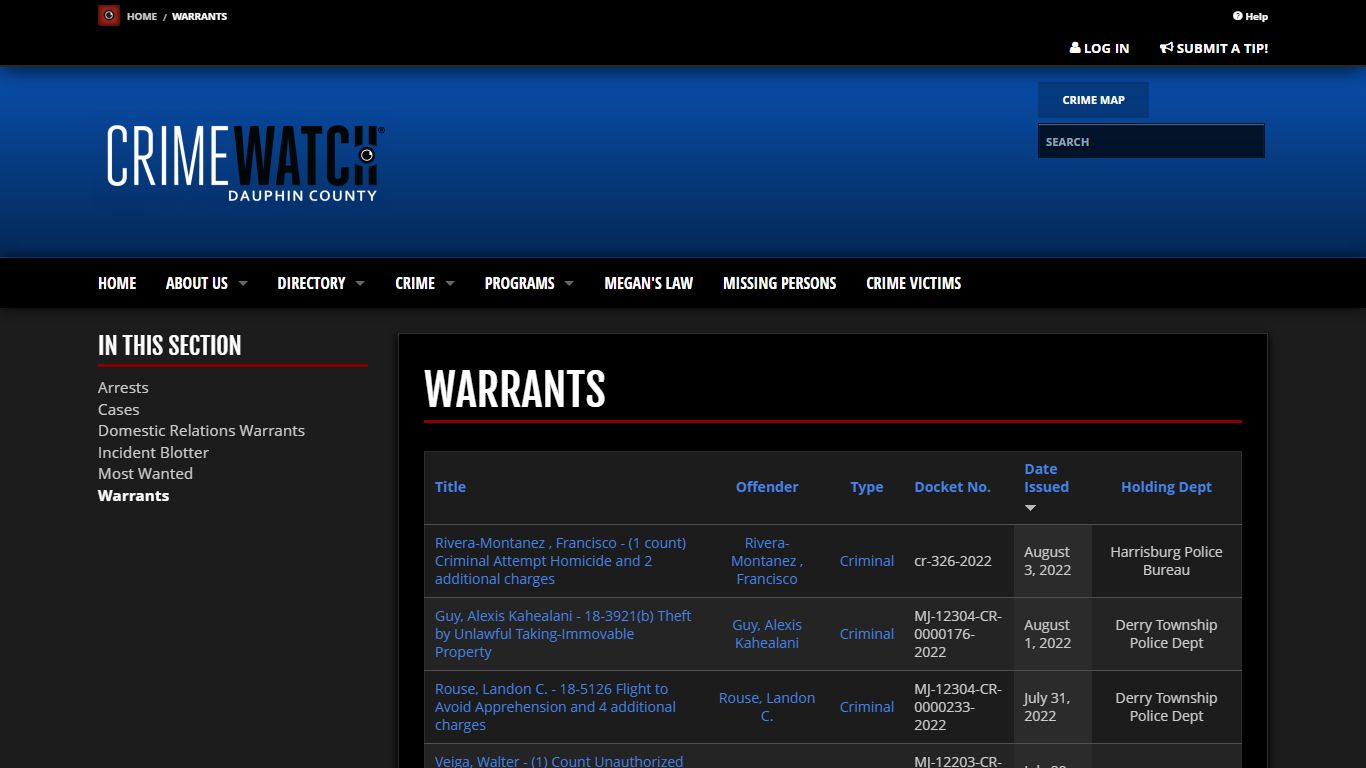Select HOME in main navigation
Screen dimensions: 1366x768
pos(117,283)
